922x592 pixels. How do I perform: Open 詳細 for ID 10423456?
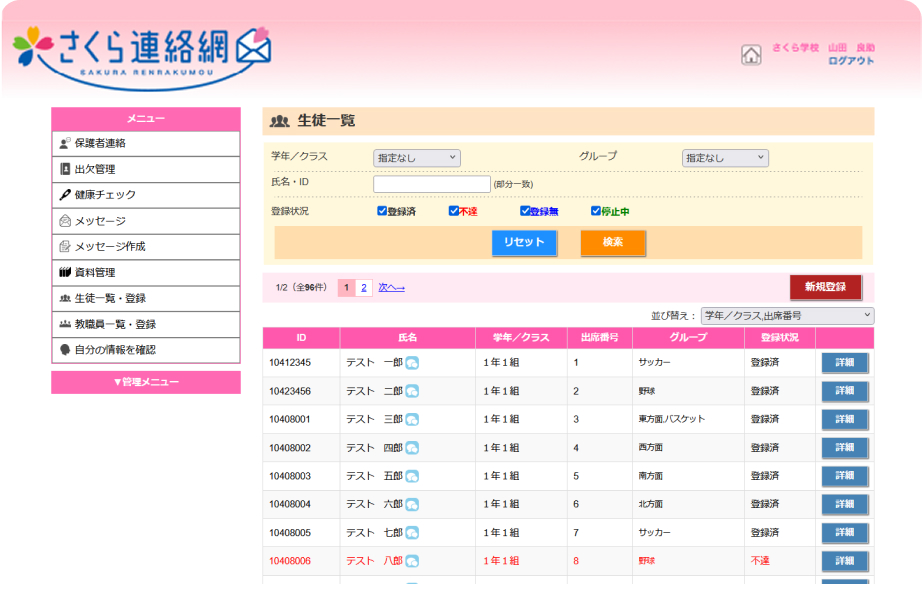point(844,391)
